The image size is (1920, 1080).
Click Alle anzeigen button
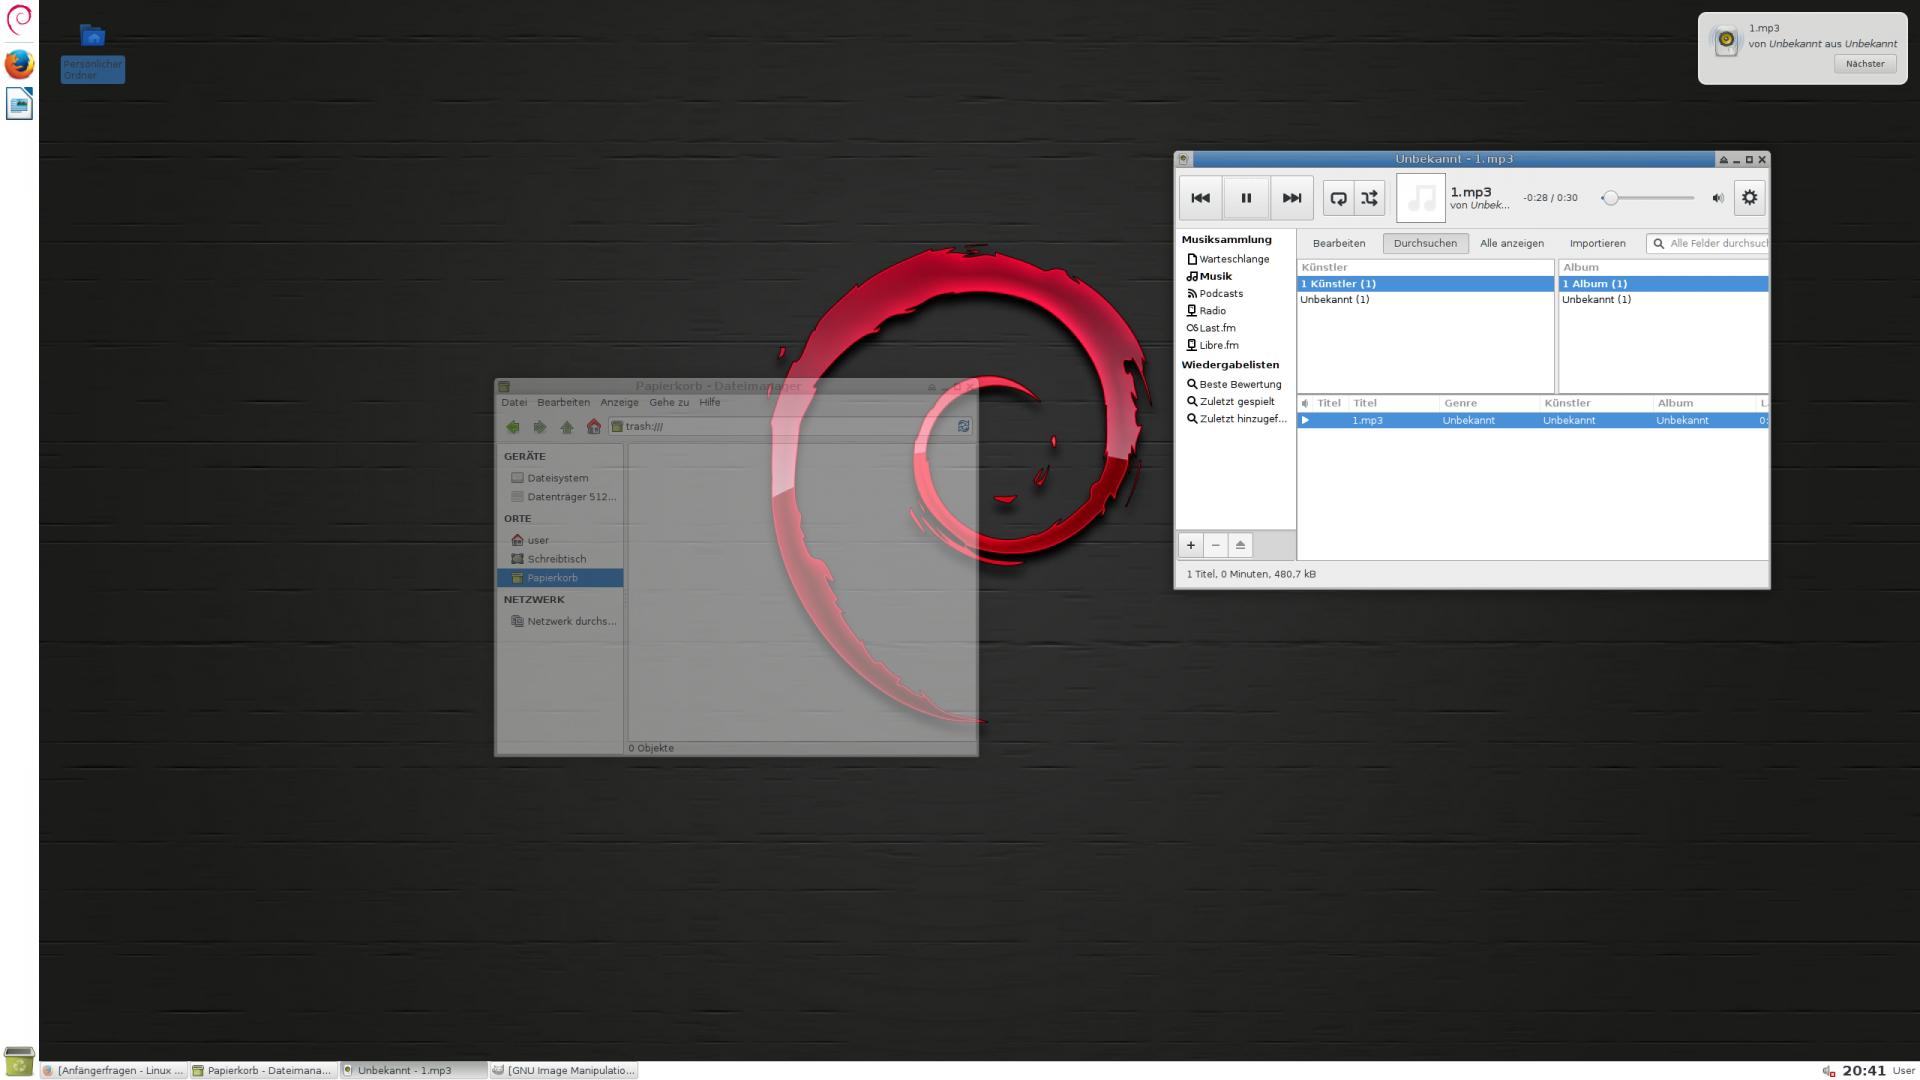(x=1511, y=243)
